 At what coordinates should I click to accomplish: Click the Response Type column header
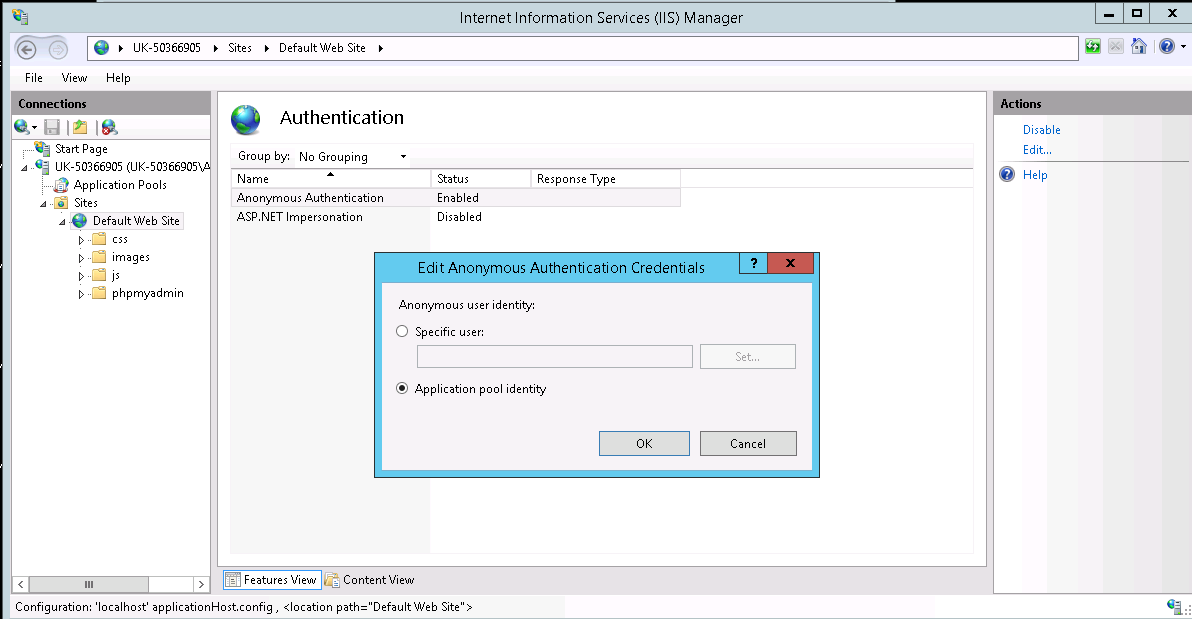click(x=605, y=179)
